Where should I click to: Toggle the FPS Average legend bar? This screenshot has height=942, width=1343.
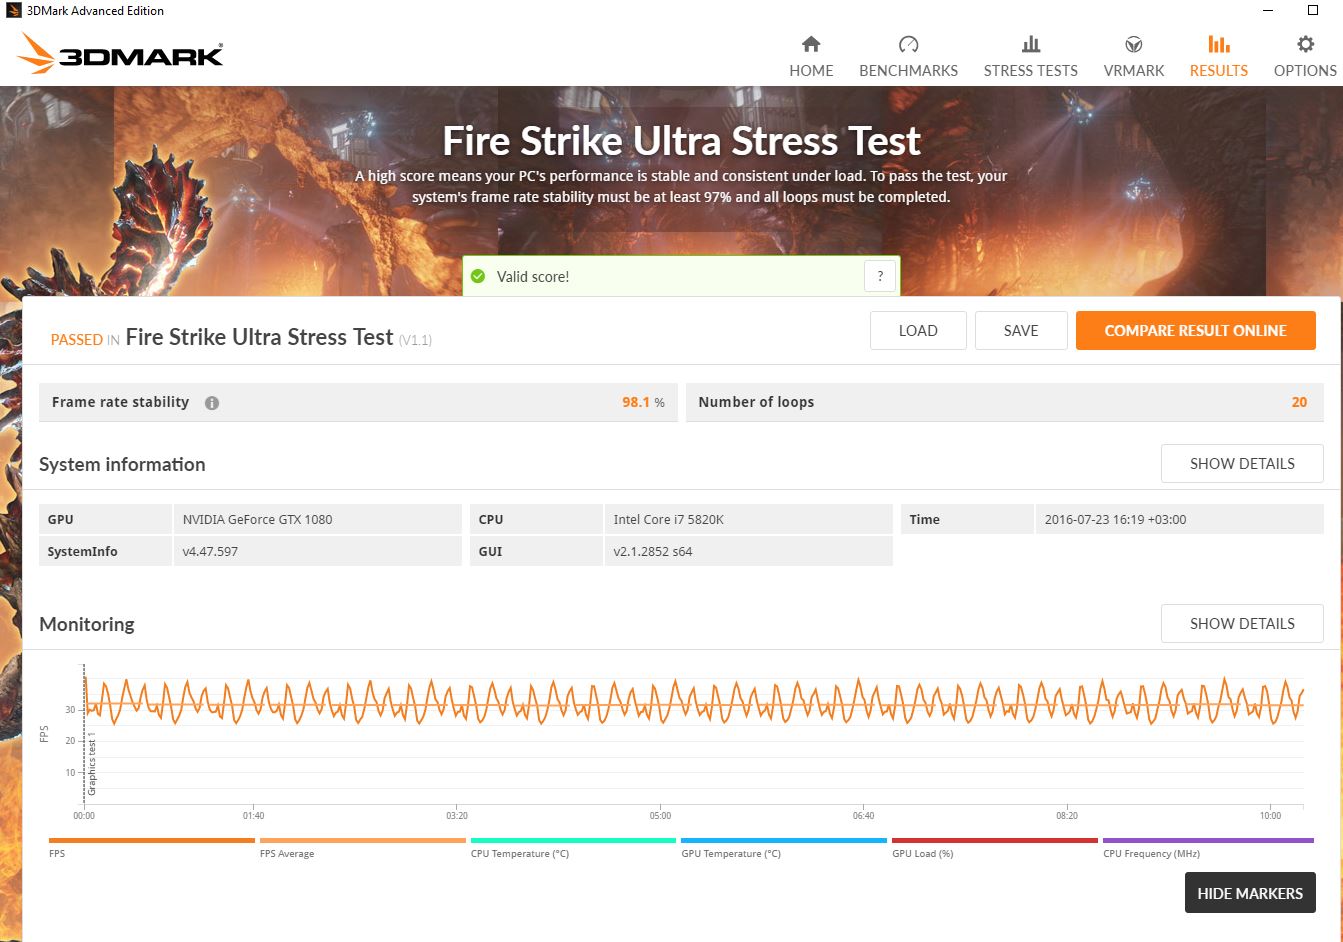point(362,841)
